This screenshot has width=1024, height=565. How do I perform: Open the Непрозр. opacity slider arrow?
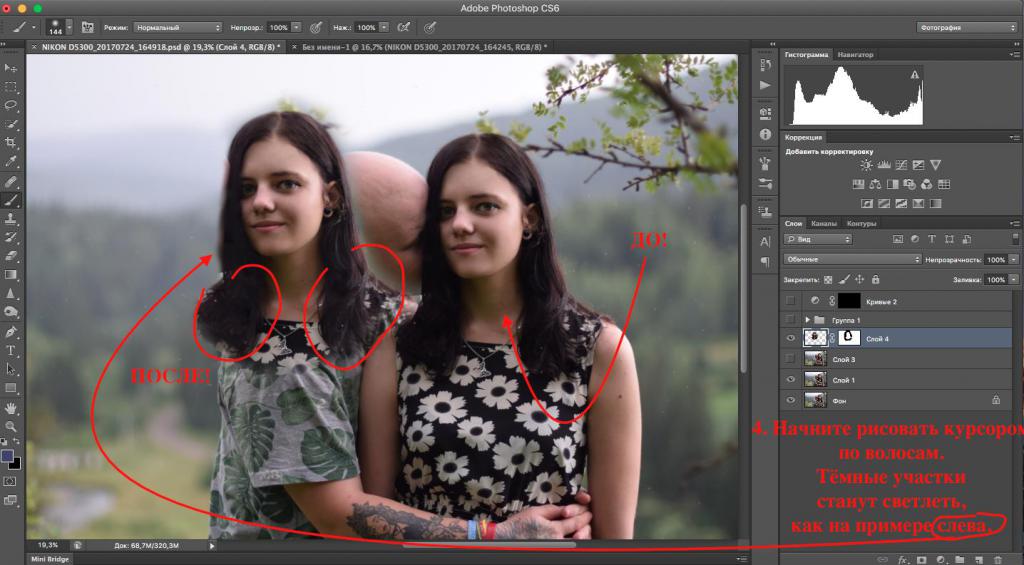(x=296, y=27)
